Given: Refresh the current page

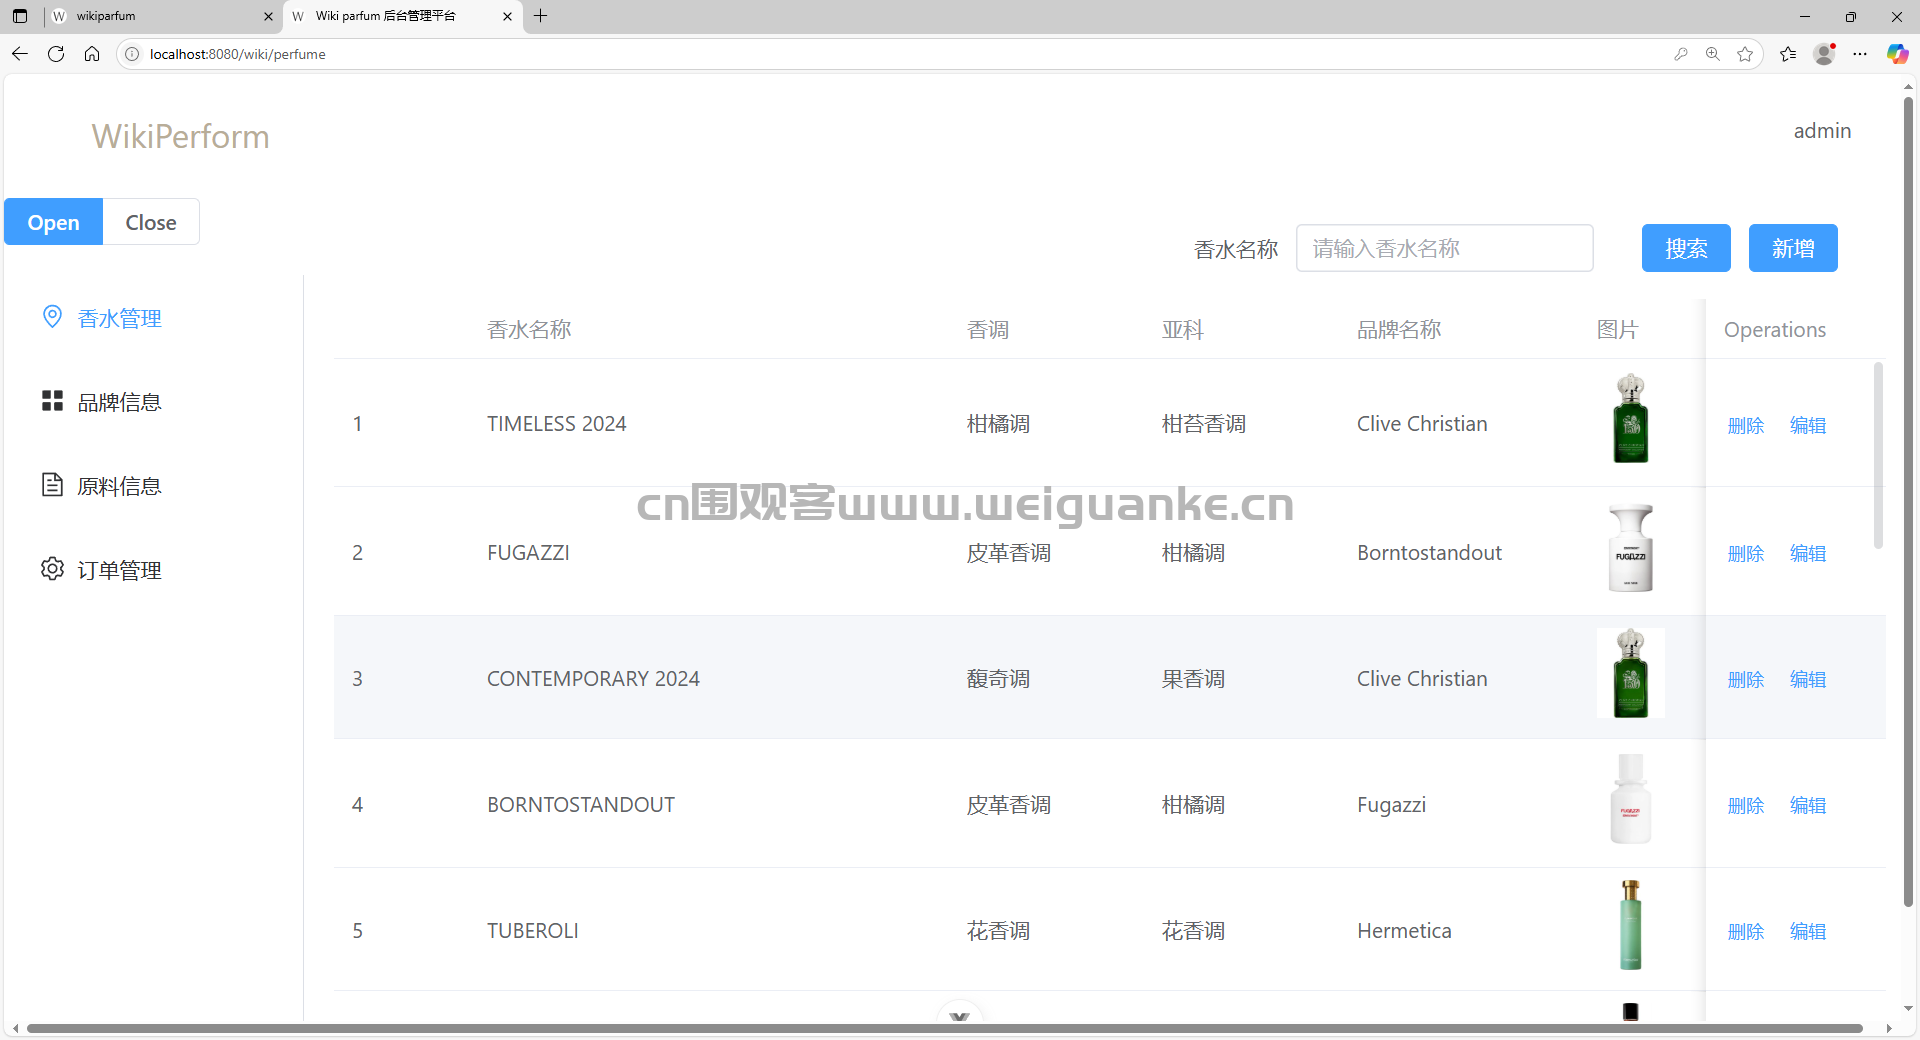Looking at the screenshot, I should (56, 54).
